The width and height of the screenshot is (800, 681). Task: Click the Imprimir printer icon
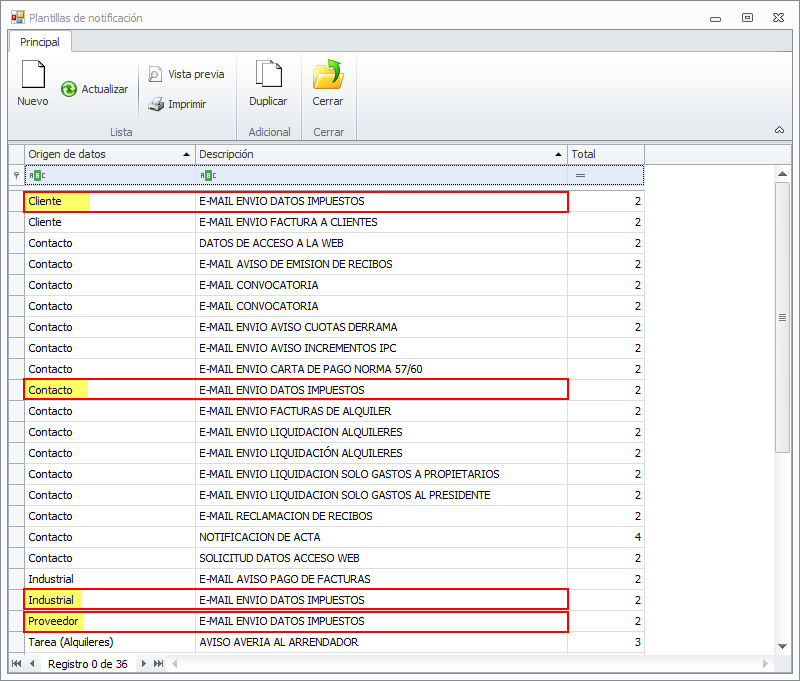(156, 104)
